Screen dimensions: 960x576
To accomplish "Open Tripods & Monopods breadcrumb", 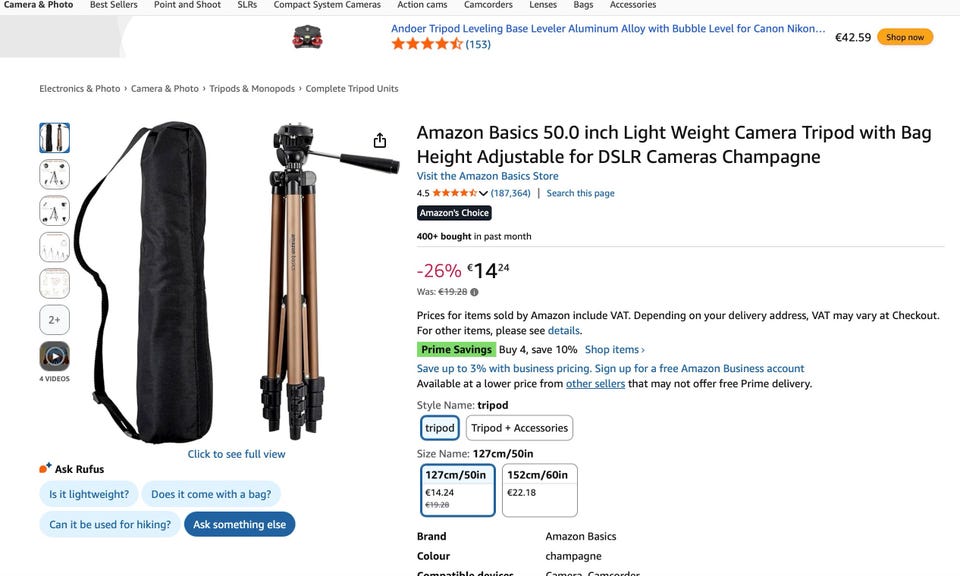I will coord(252,89).
